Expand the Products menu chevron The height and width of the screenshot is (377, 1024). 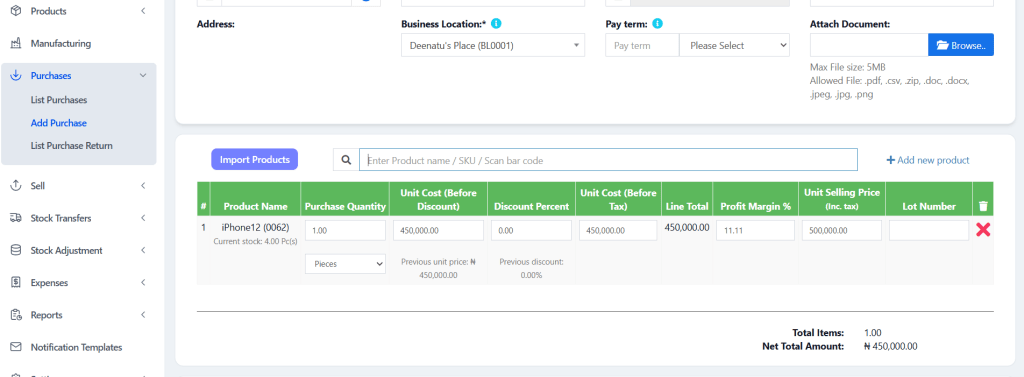[143, 11]
